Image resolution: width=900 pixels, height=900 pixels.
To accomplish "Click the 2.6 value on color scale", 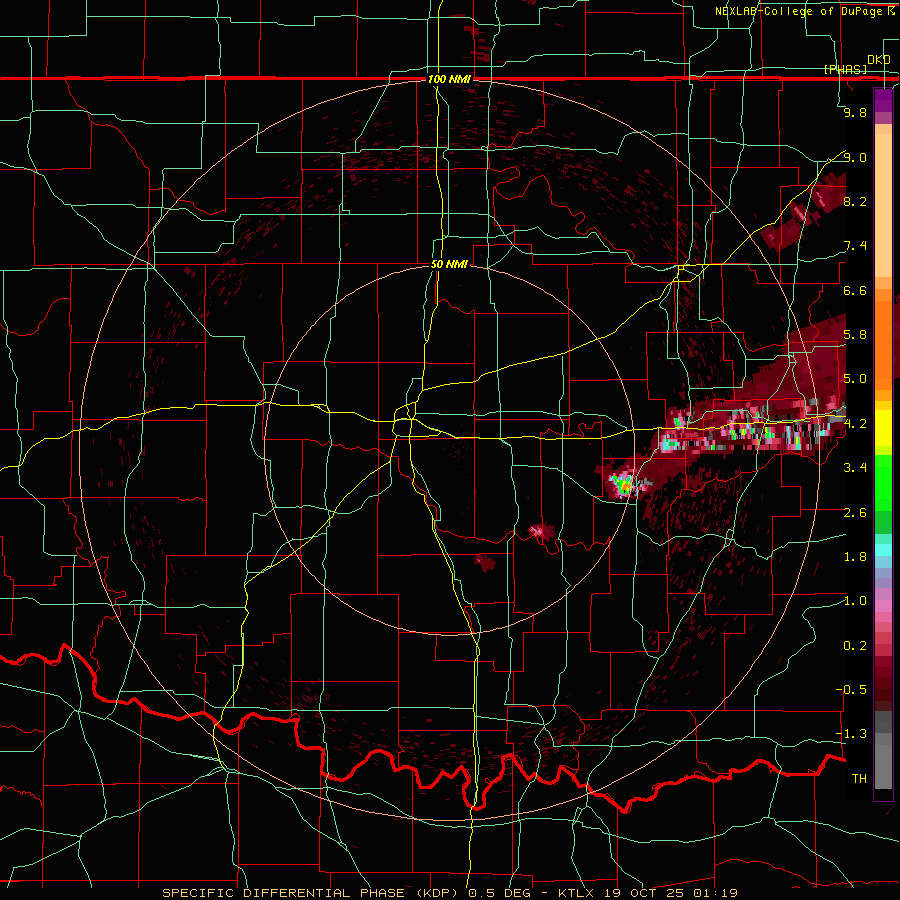I will pyautogui.click(x=855, y=513).
